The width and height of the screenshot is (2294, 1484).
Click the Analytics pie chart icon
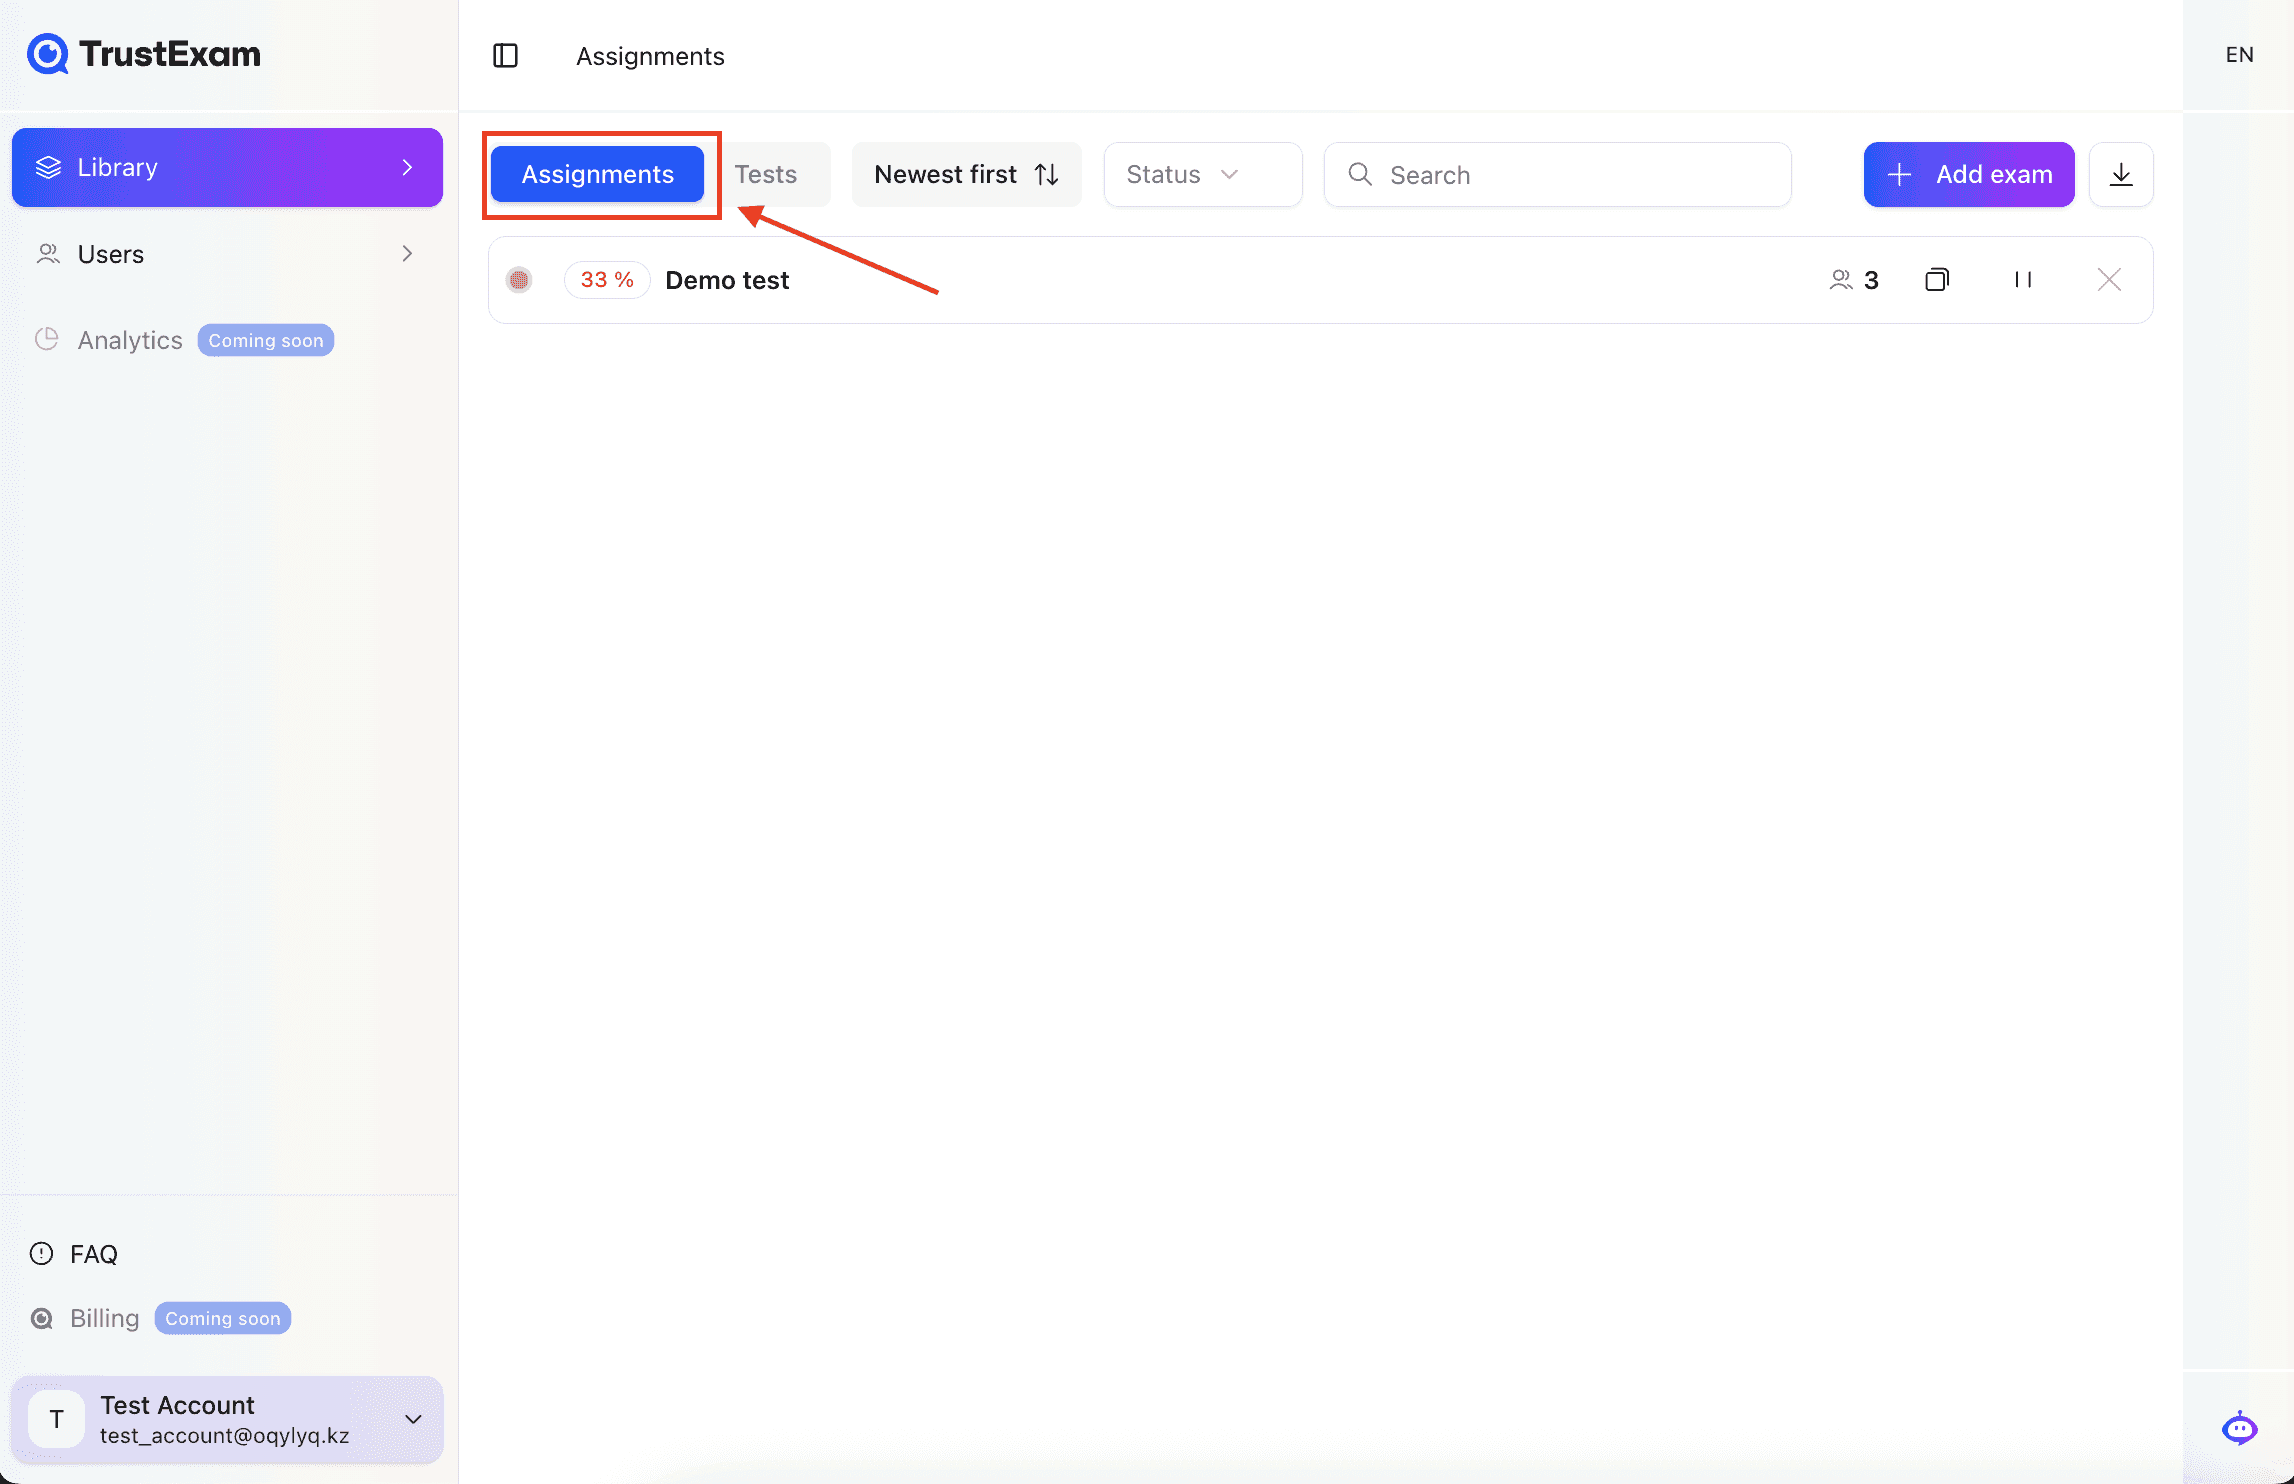47,339
